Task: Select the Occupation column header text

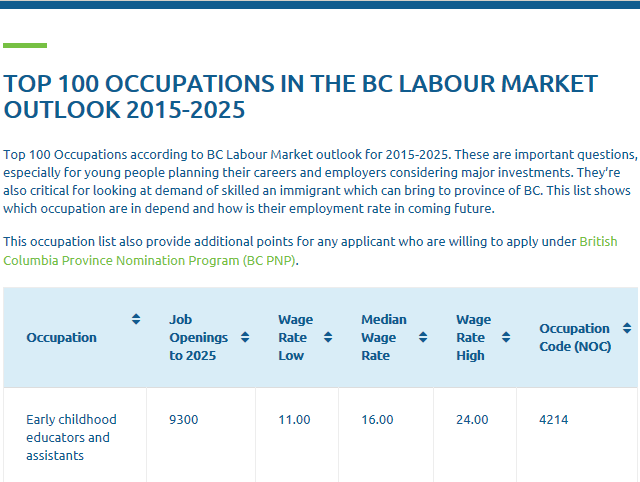Action: click(62, 338)
